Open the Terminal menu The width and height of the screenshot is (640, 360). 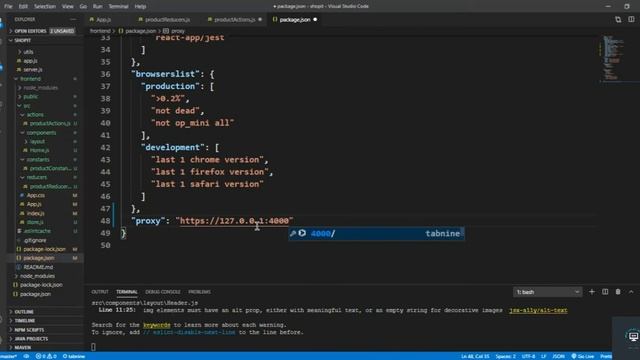pos(118,7)
